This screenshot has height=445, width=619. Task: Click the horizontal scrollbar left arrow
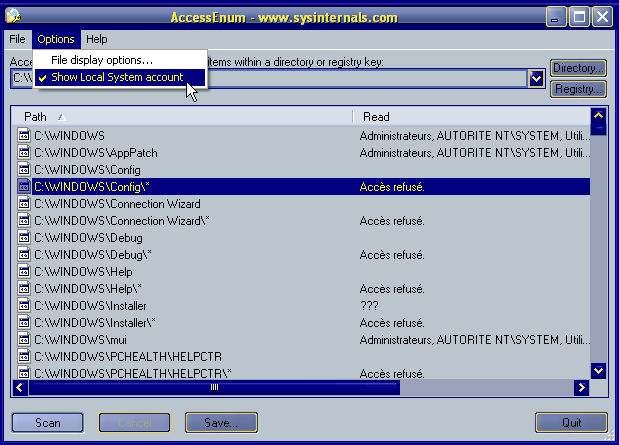click(20, 388)
